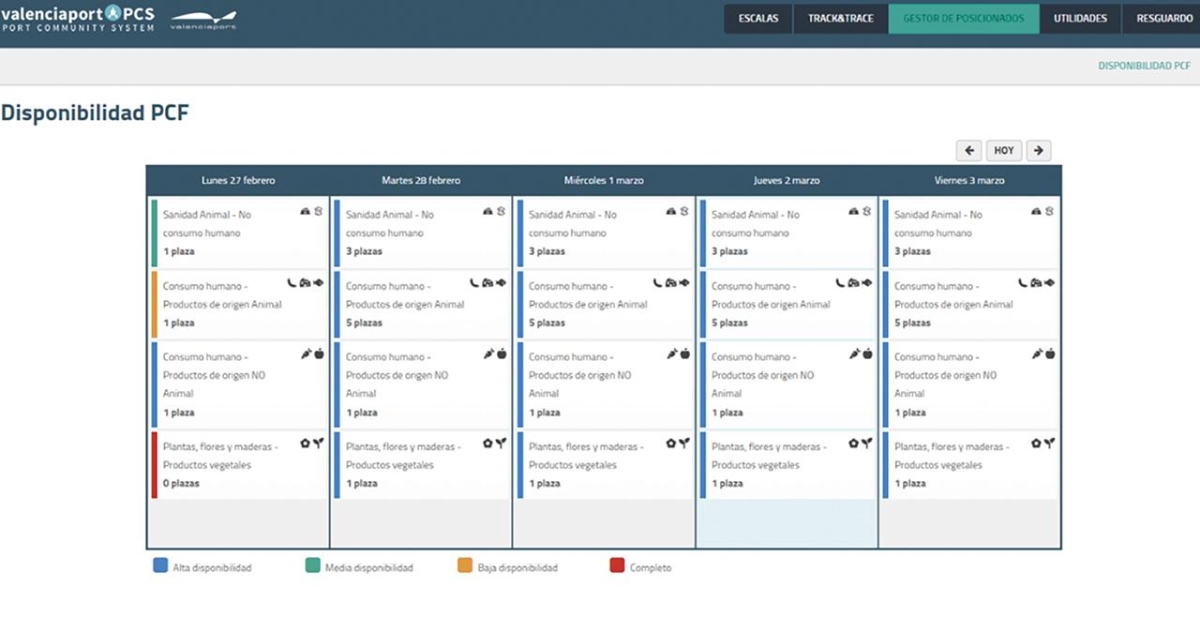Screen dimensions: 1200x617
Task: Click carrot and apple icons on Lunes card
Action: pyautogui.click(x=313, y=353)
